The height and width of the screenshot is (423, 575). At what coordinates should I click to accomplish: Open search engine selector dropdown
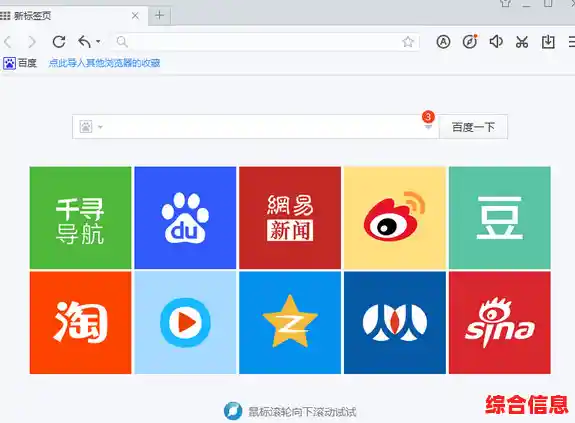[x=91, y=127]
